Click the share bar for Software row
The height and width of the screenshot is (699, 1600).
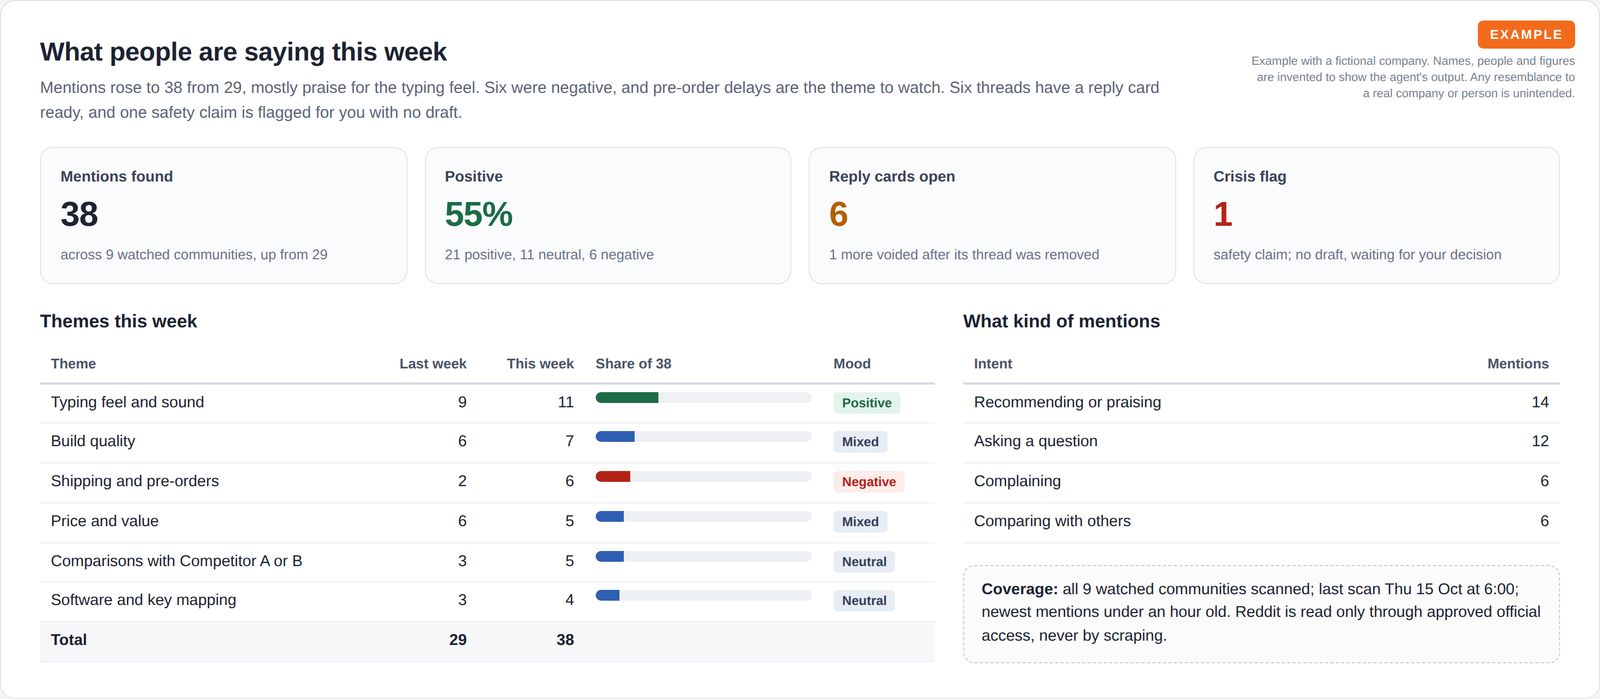pos(703,596)
